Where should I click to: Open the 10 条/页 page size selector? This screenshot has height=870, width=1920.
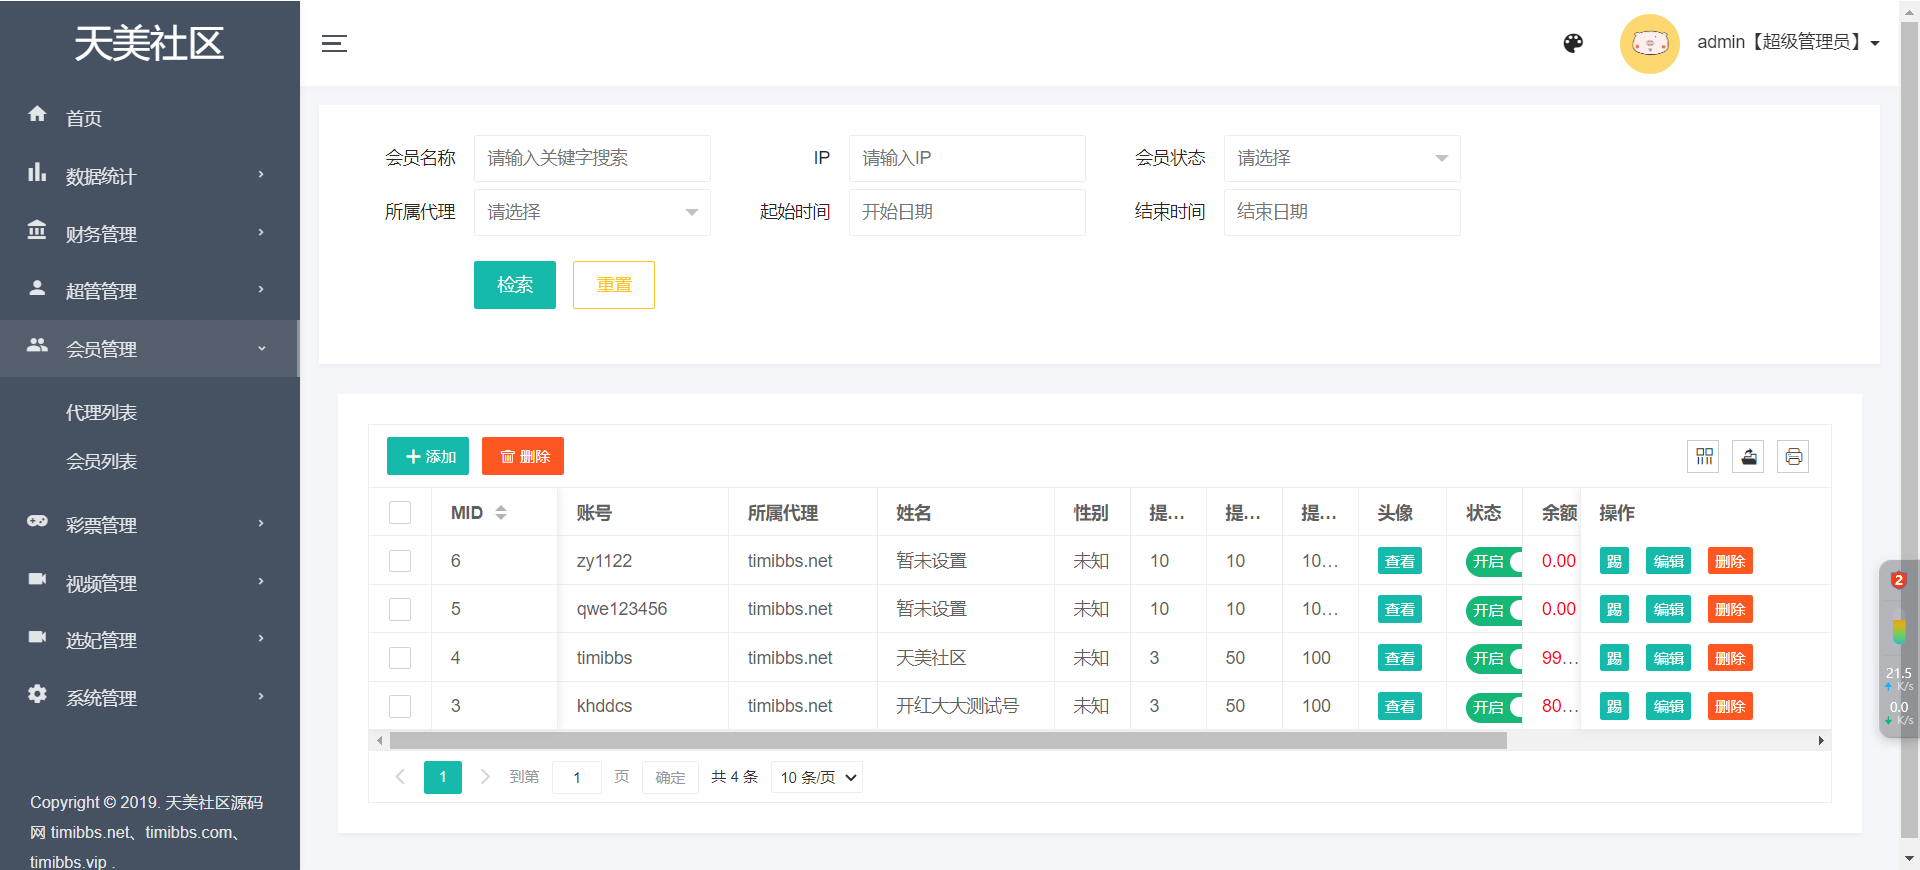point(817,778)
